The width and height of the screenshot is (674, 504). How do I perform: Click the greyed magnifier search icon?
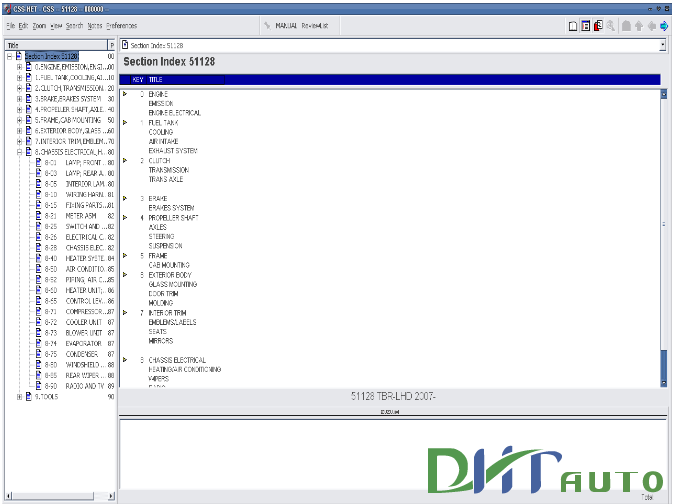[610, 26]
